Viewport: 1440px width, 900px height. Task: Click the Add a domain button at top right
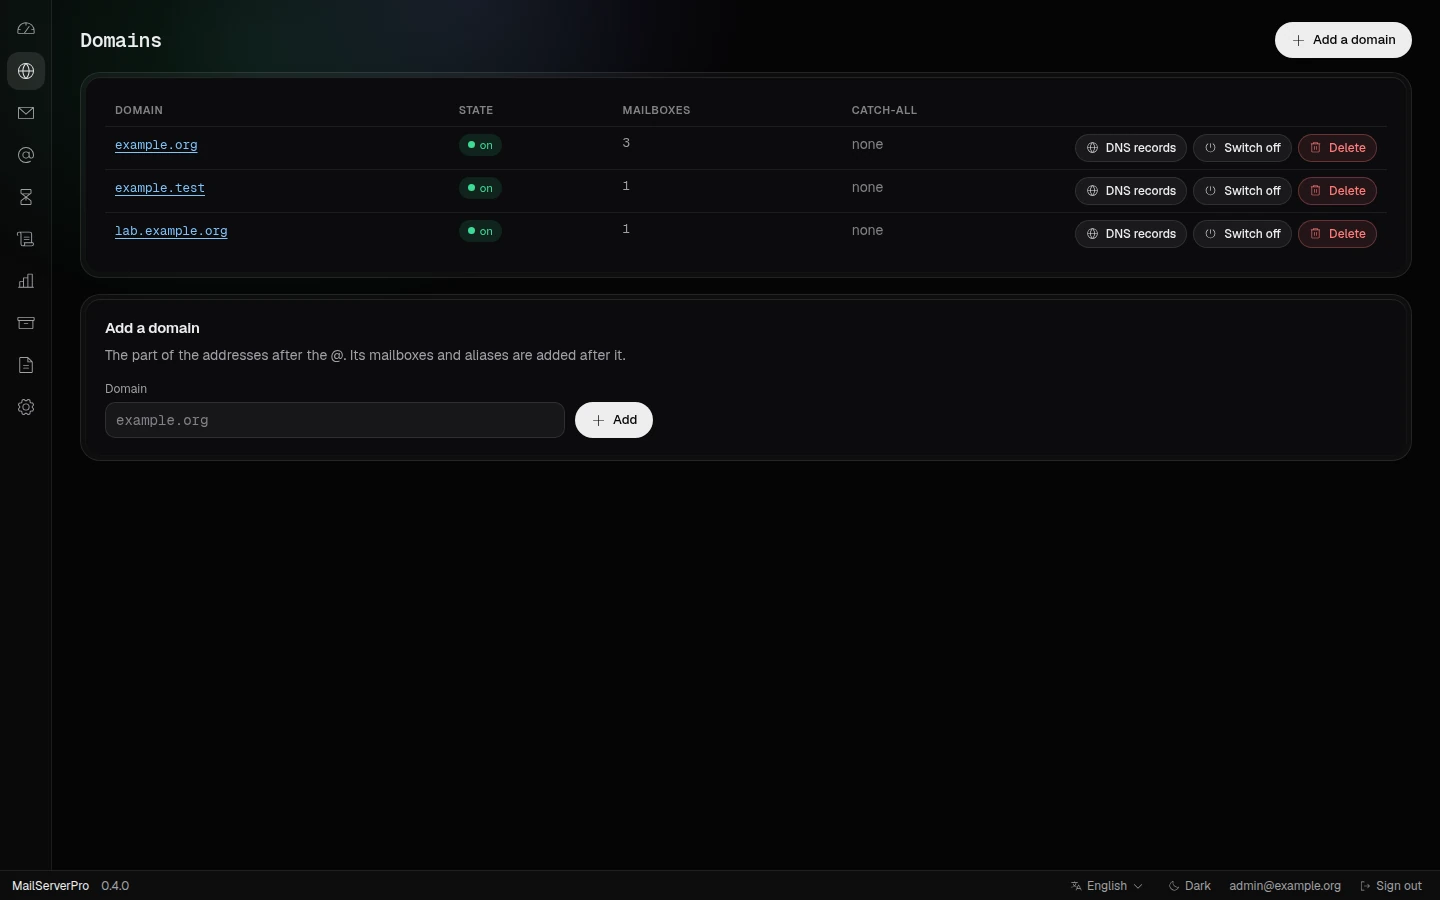coord(1343,40)
